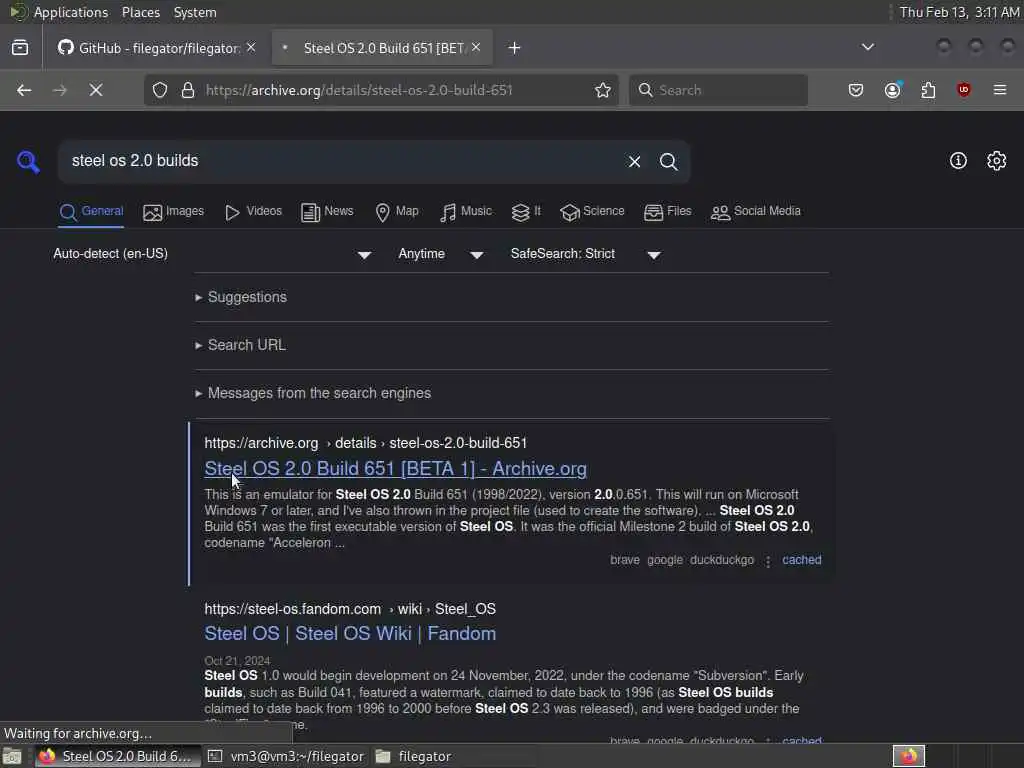Go back to the previous page

click(24, 90)
